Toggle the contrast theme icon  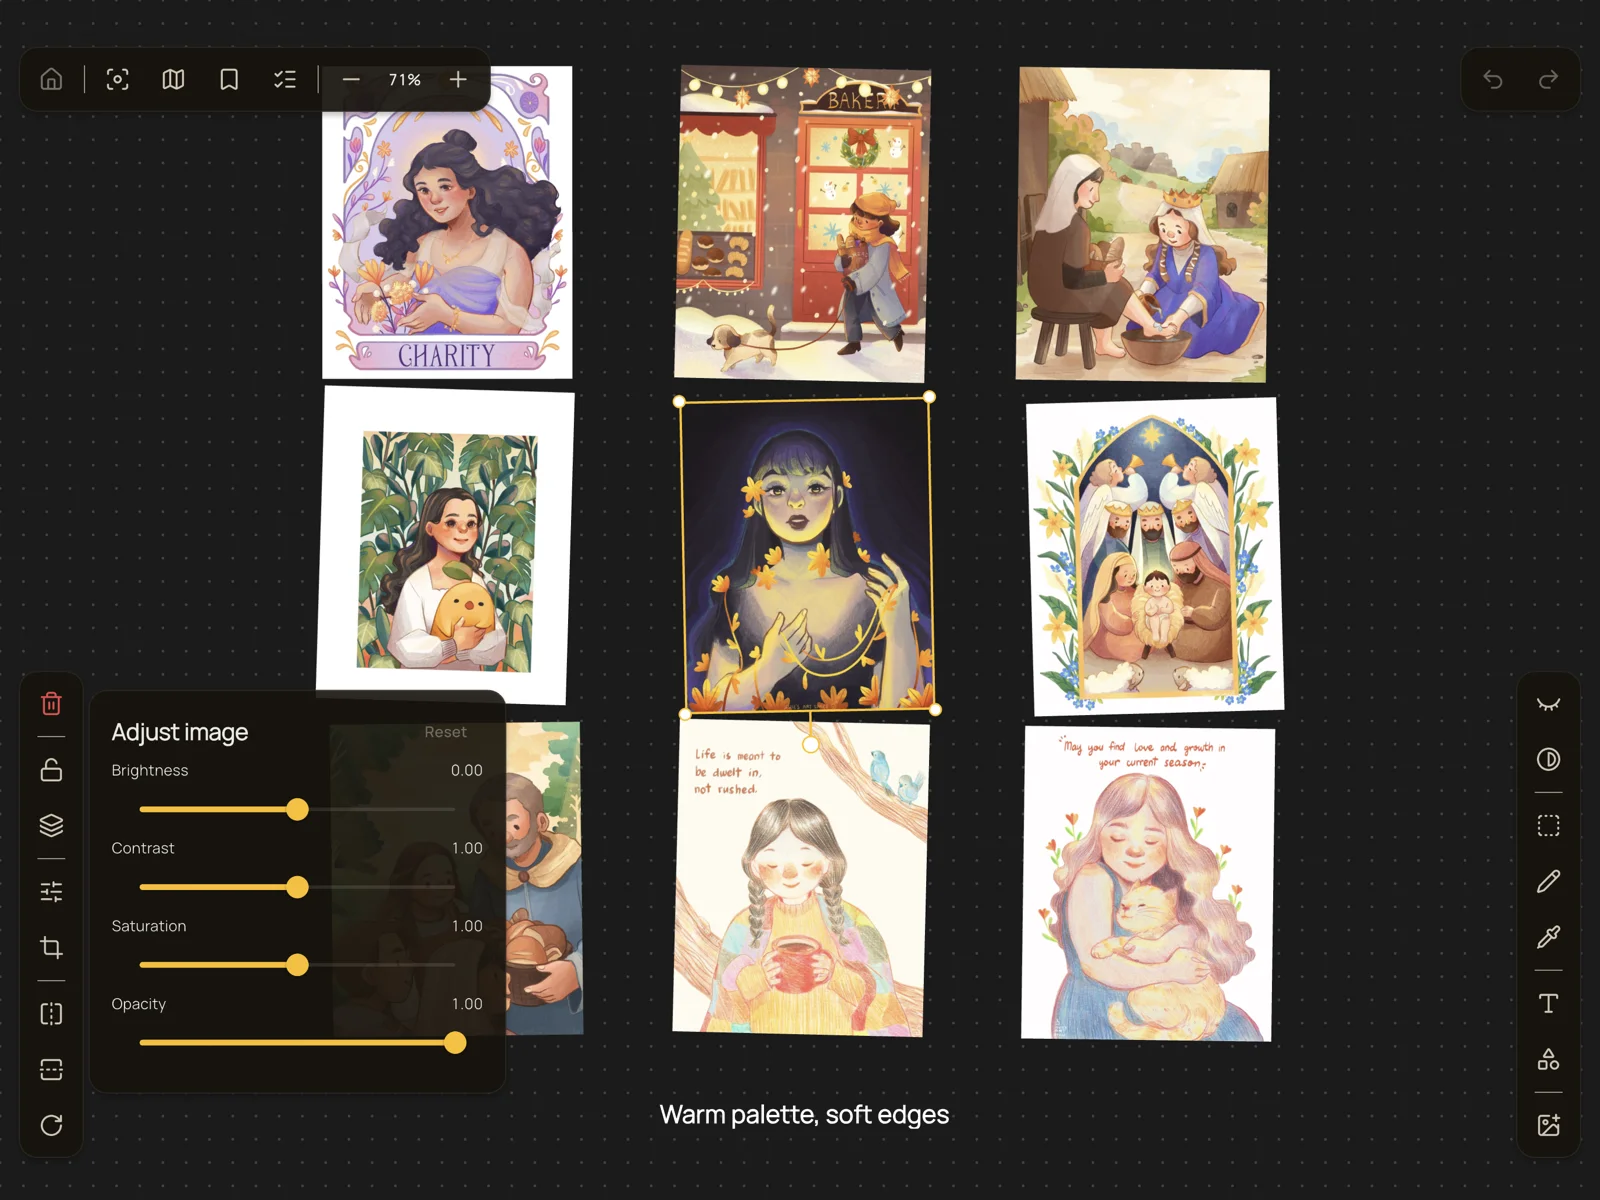click(x=1548, y=759)
